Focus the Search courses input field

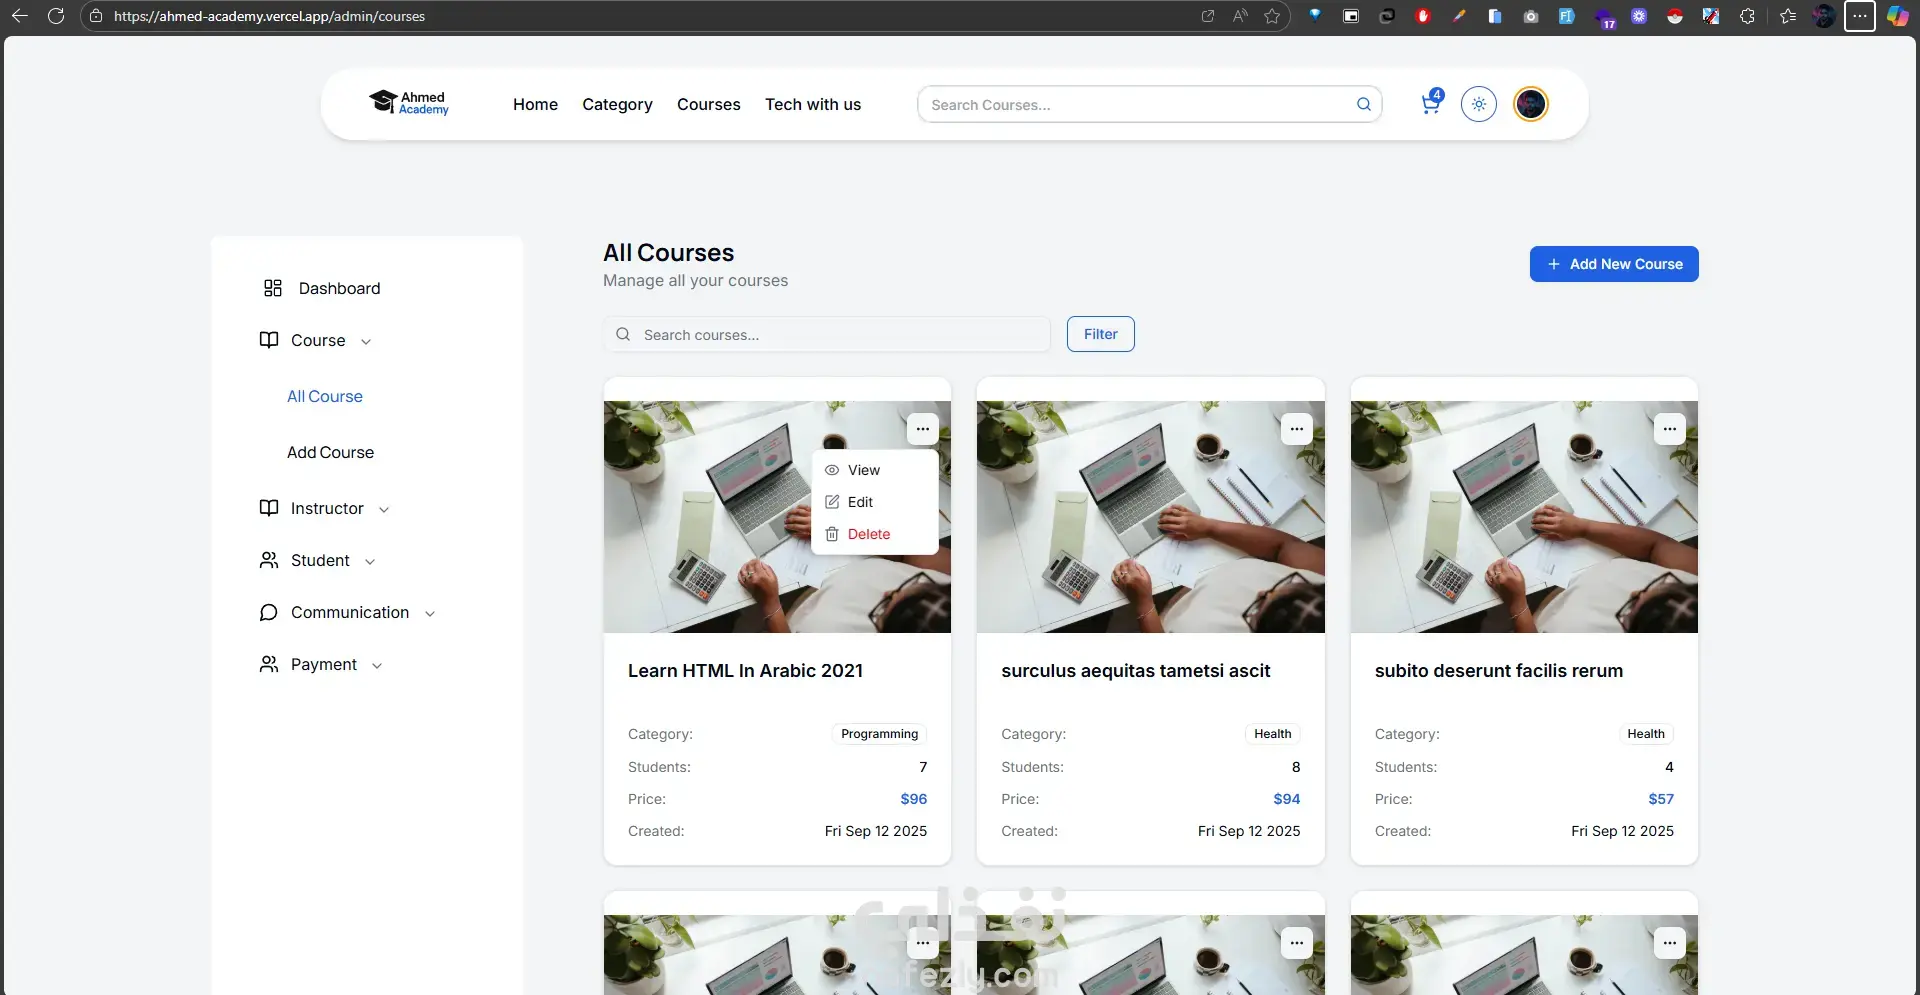click(x=826, y=334)
